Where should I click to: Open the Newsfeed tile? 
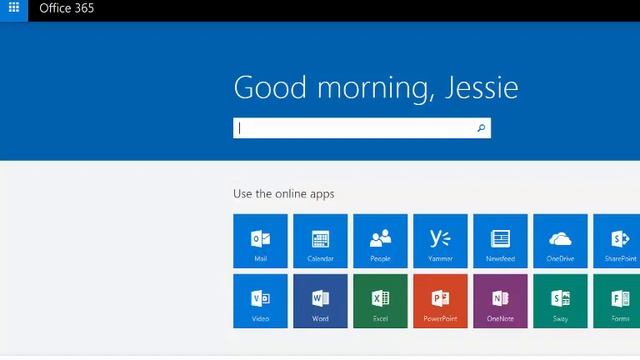point(500,241)
